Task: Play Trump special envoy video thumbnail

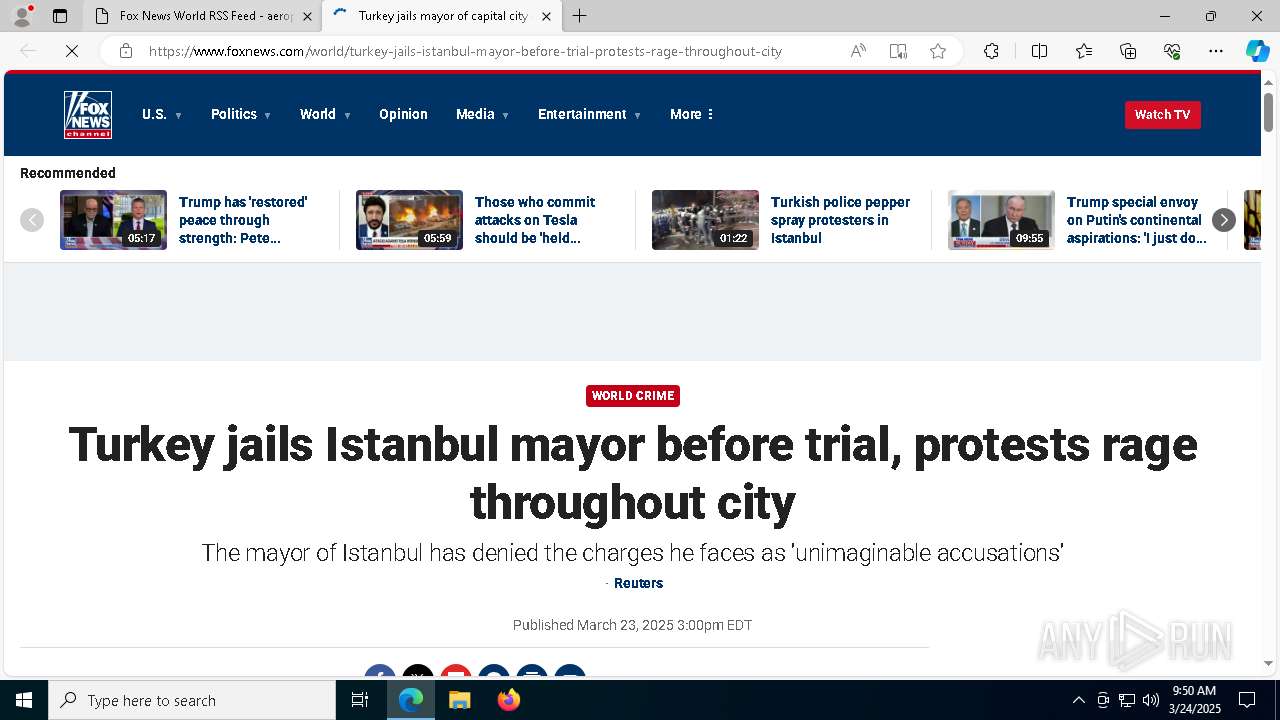Action: click(x=1001, y=220)
